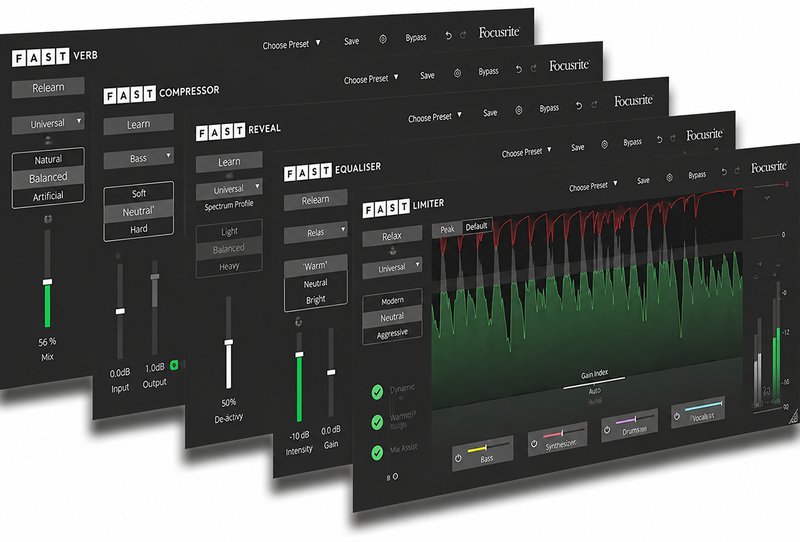Open Choose Preset dropdown in FAST Limiter
This screenshot has width=800, height=542.
(593, 185)
